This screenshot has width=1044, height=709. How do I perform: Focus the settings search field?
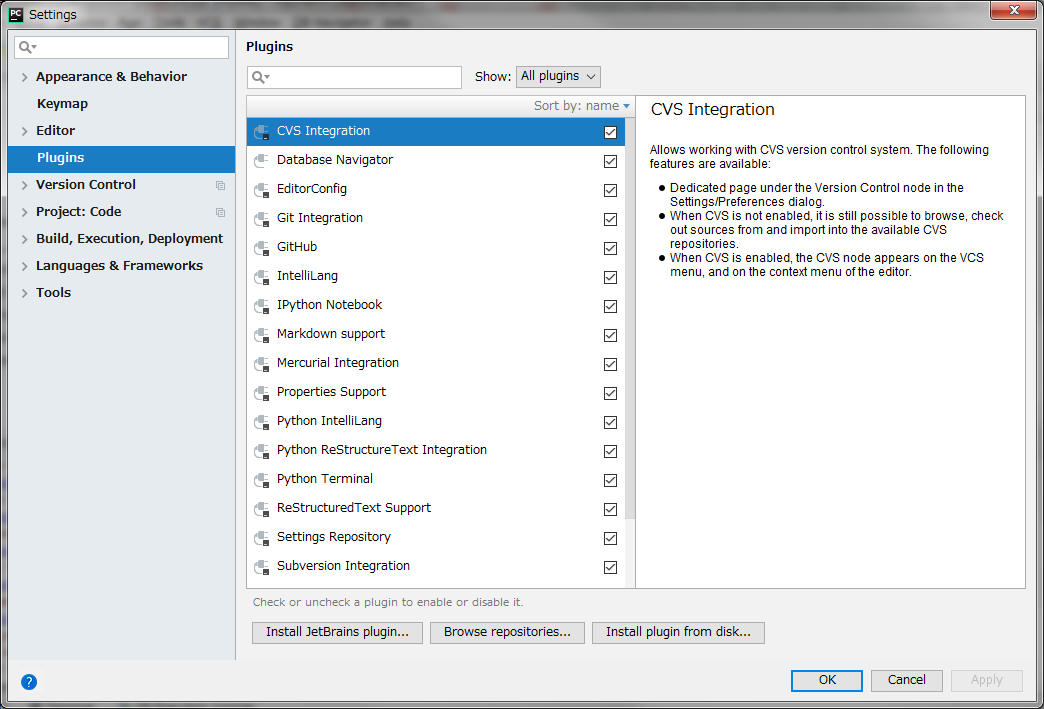121,47
